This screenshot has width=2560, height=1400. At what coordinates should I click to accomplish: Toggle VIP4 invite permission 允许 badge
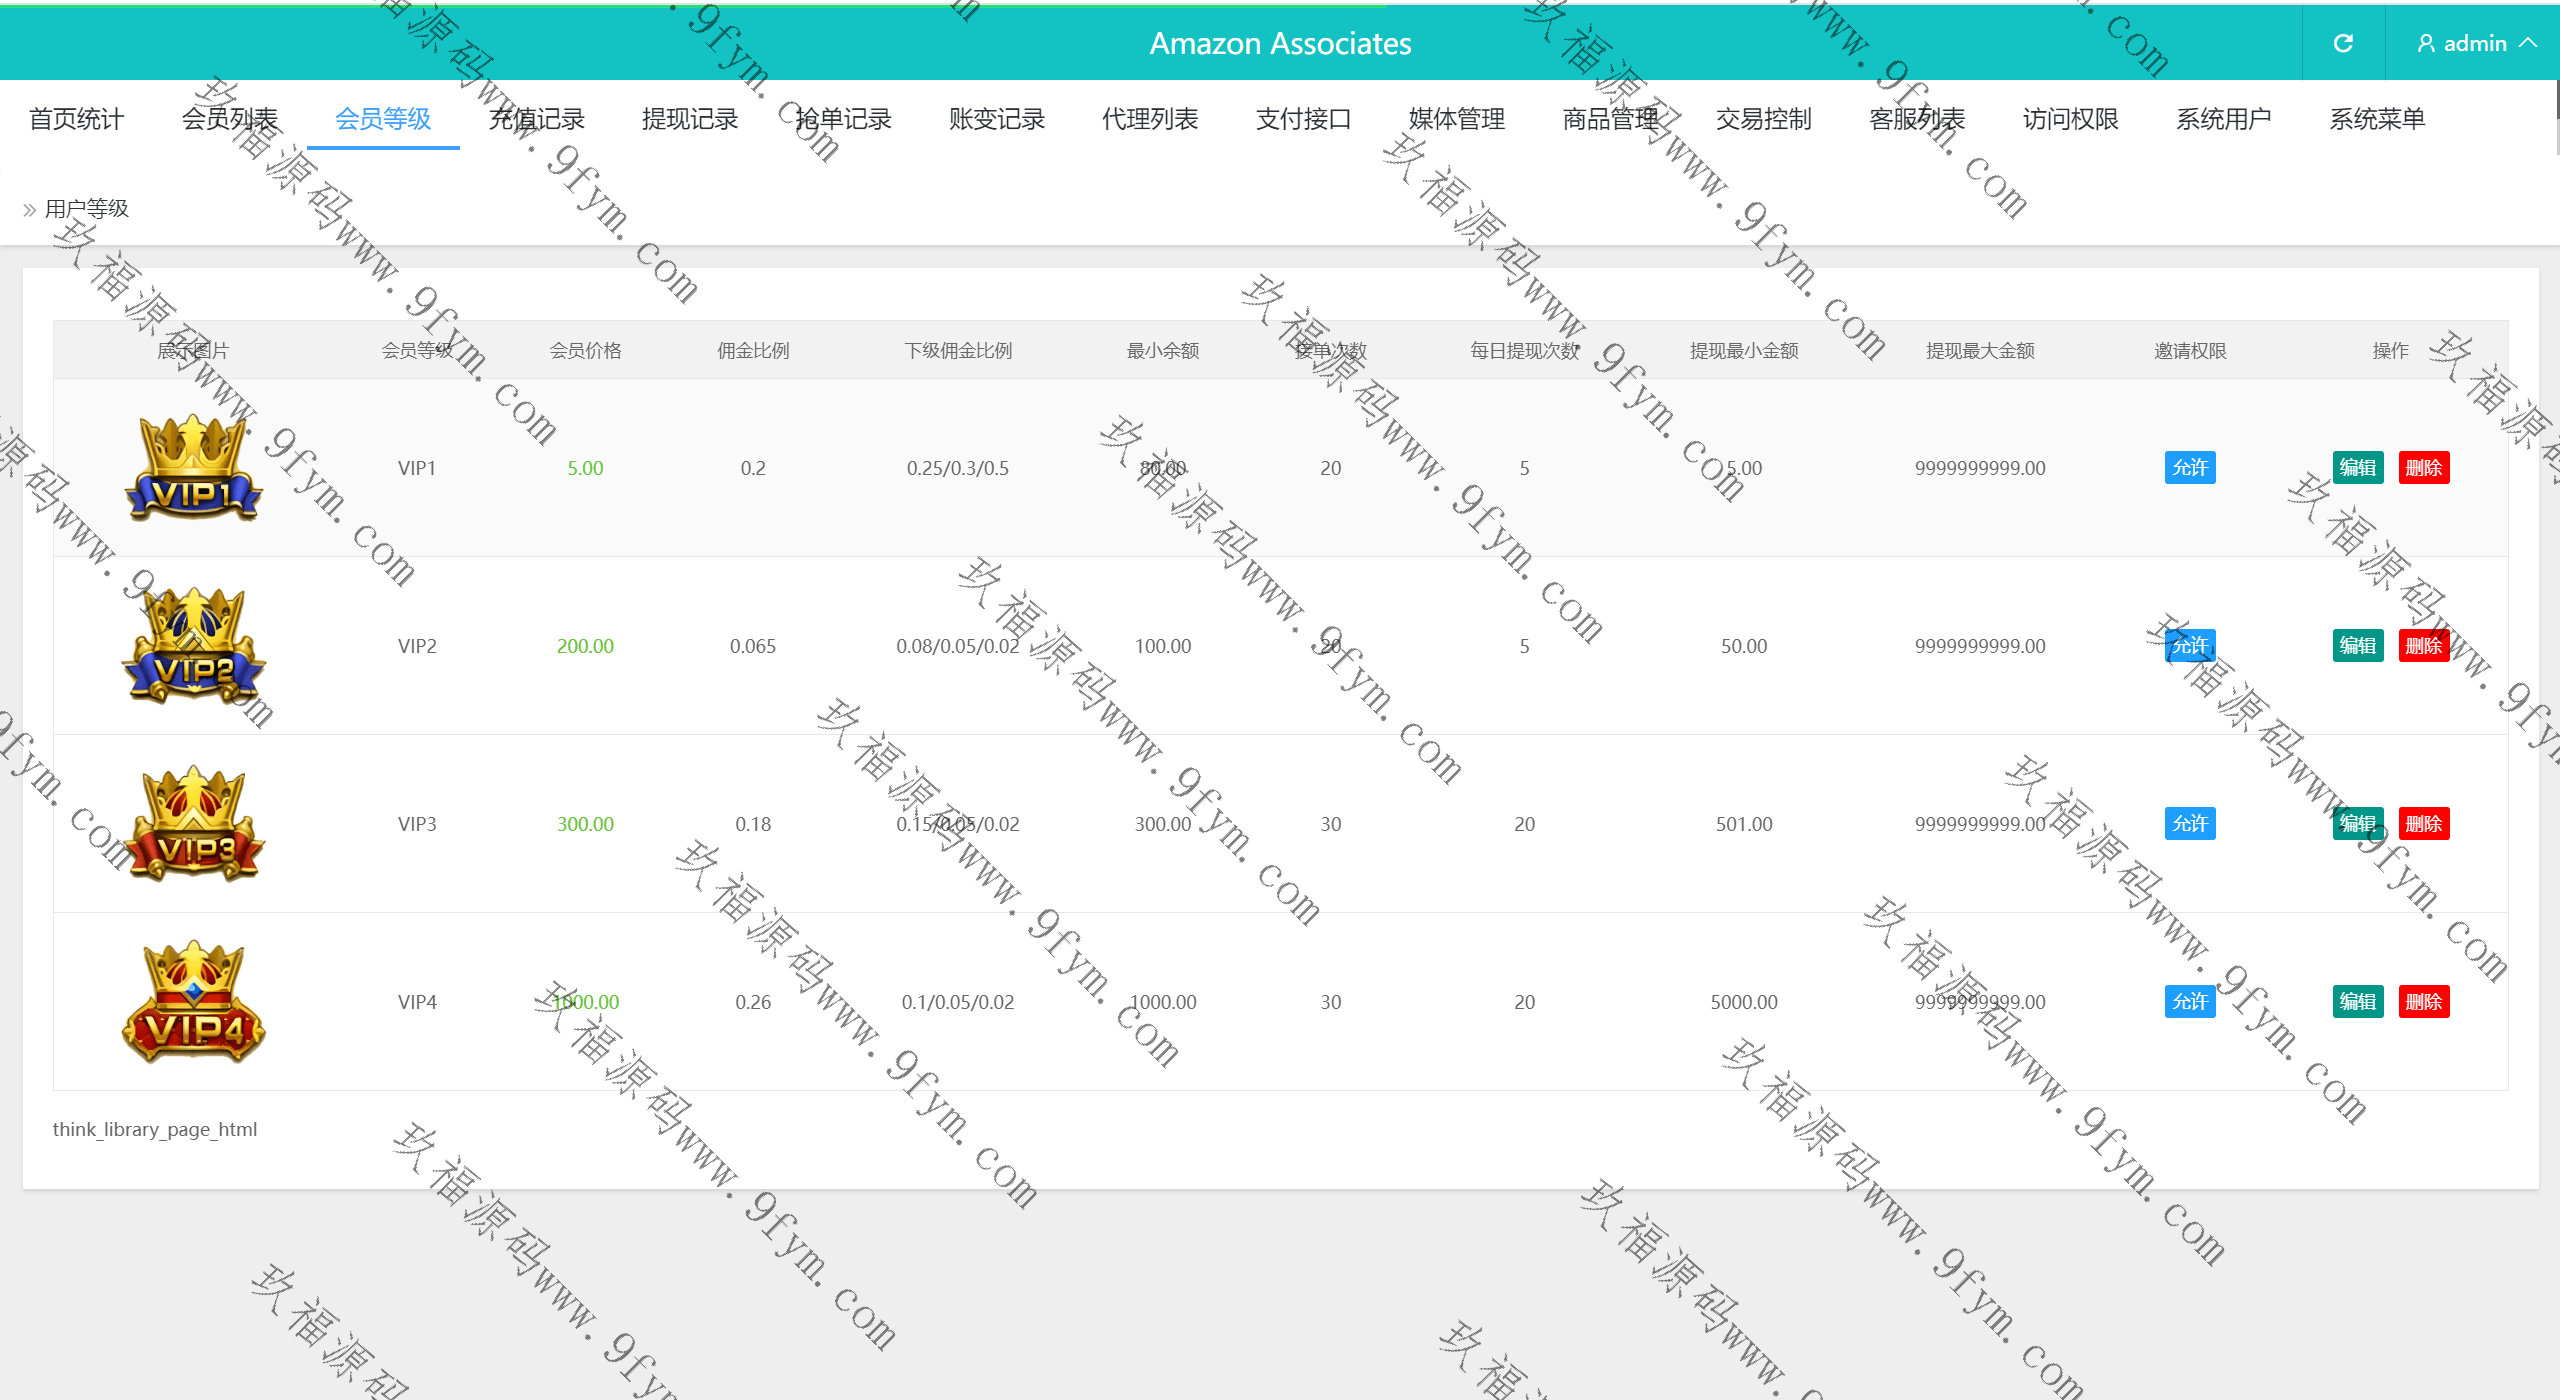[x=2190, y=1002]
